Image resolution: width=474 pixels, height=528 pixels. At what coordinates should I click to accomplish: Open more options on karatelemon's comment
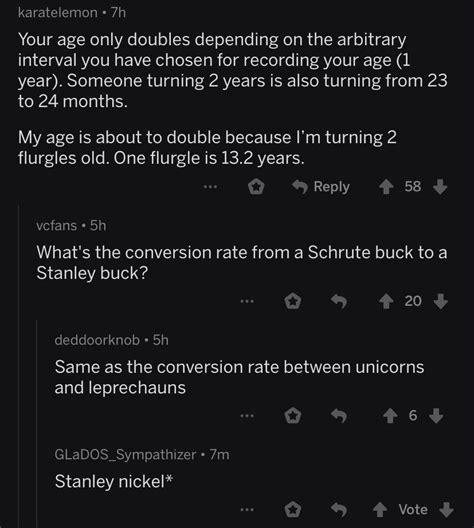210,186
